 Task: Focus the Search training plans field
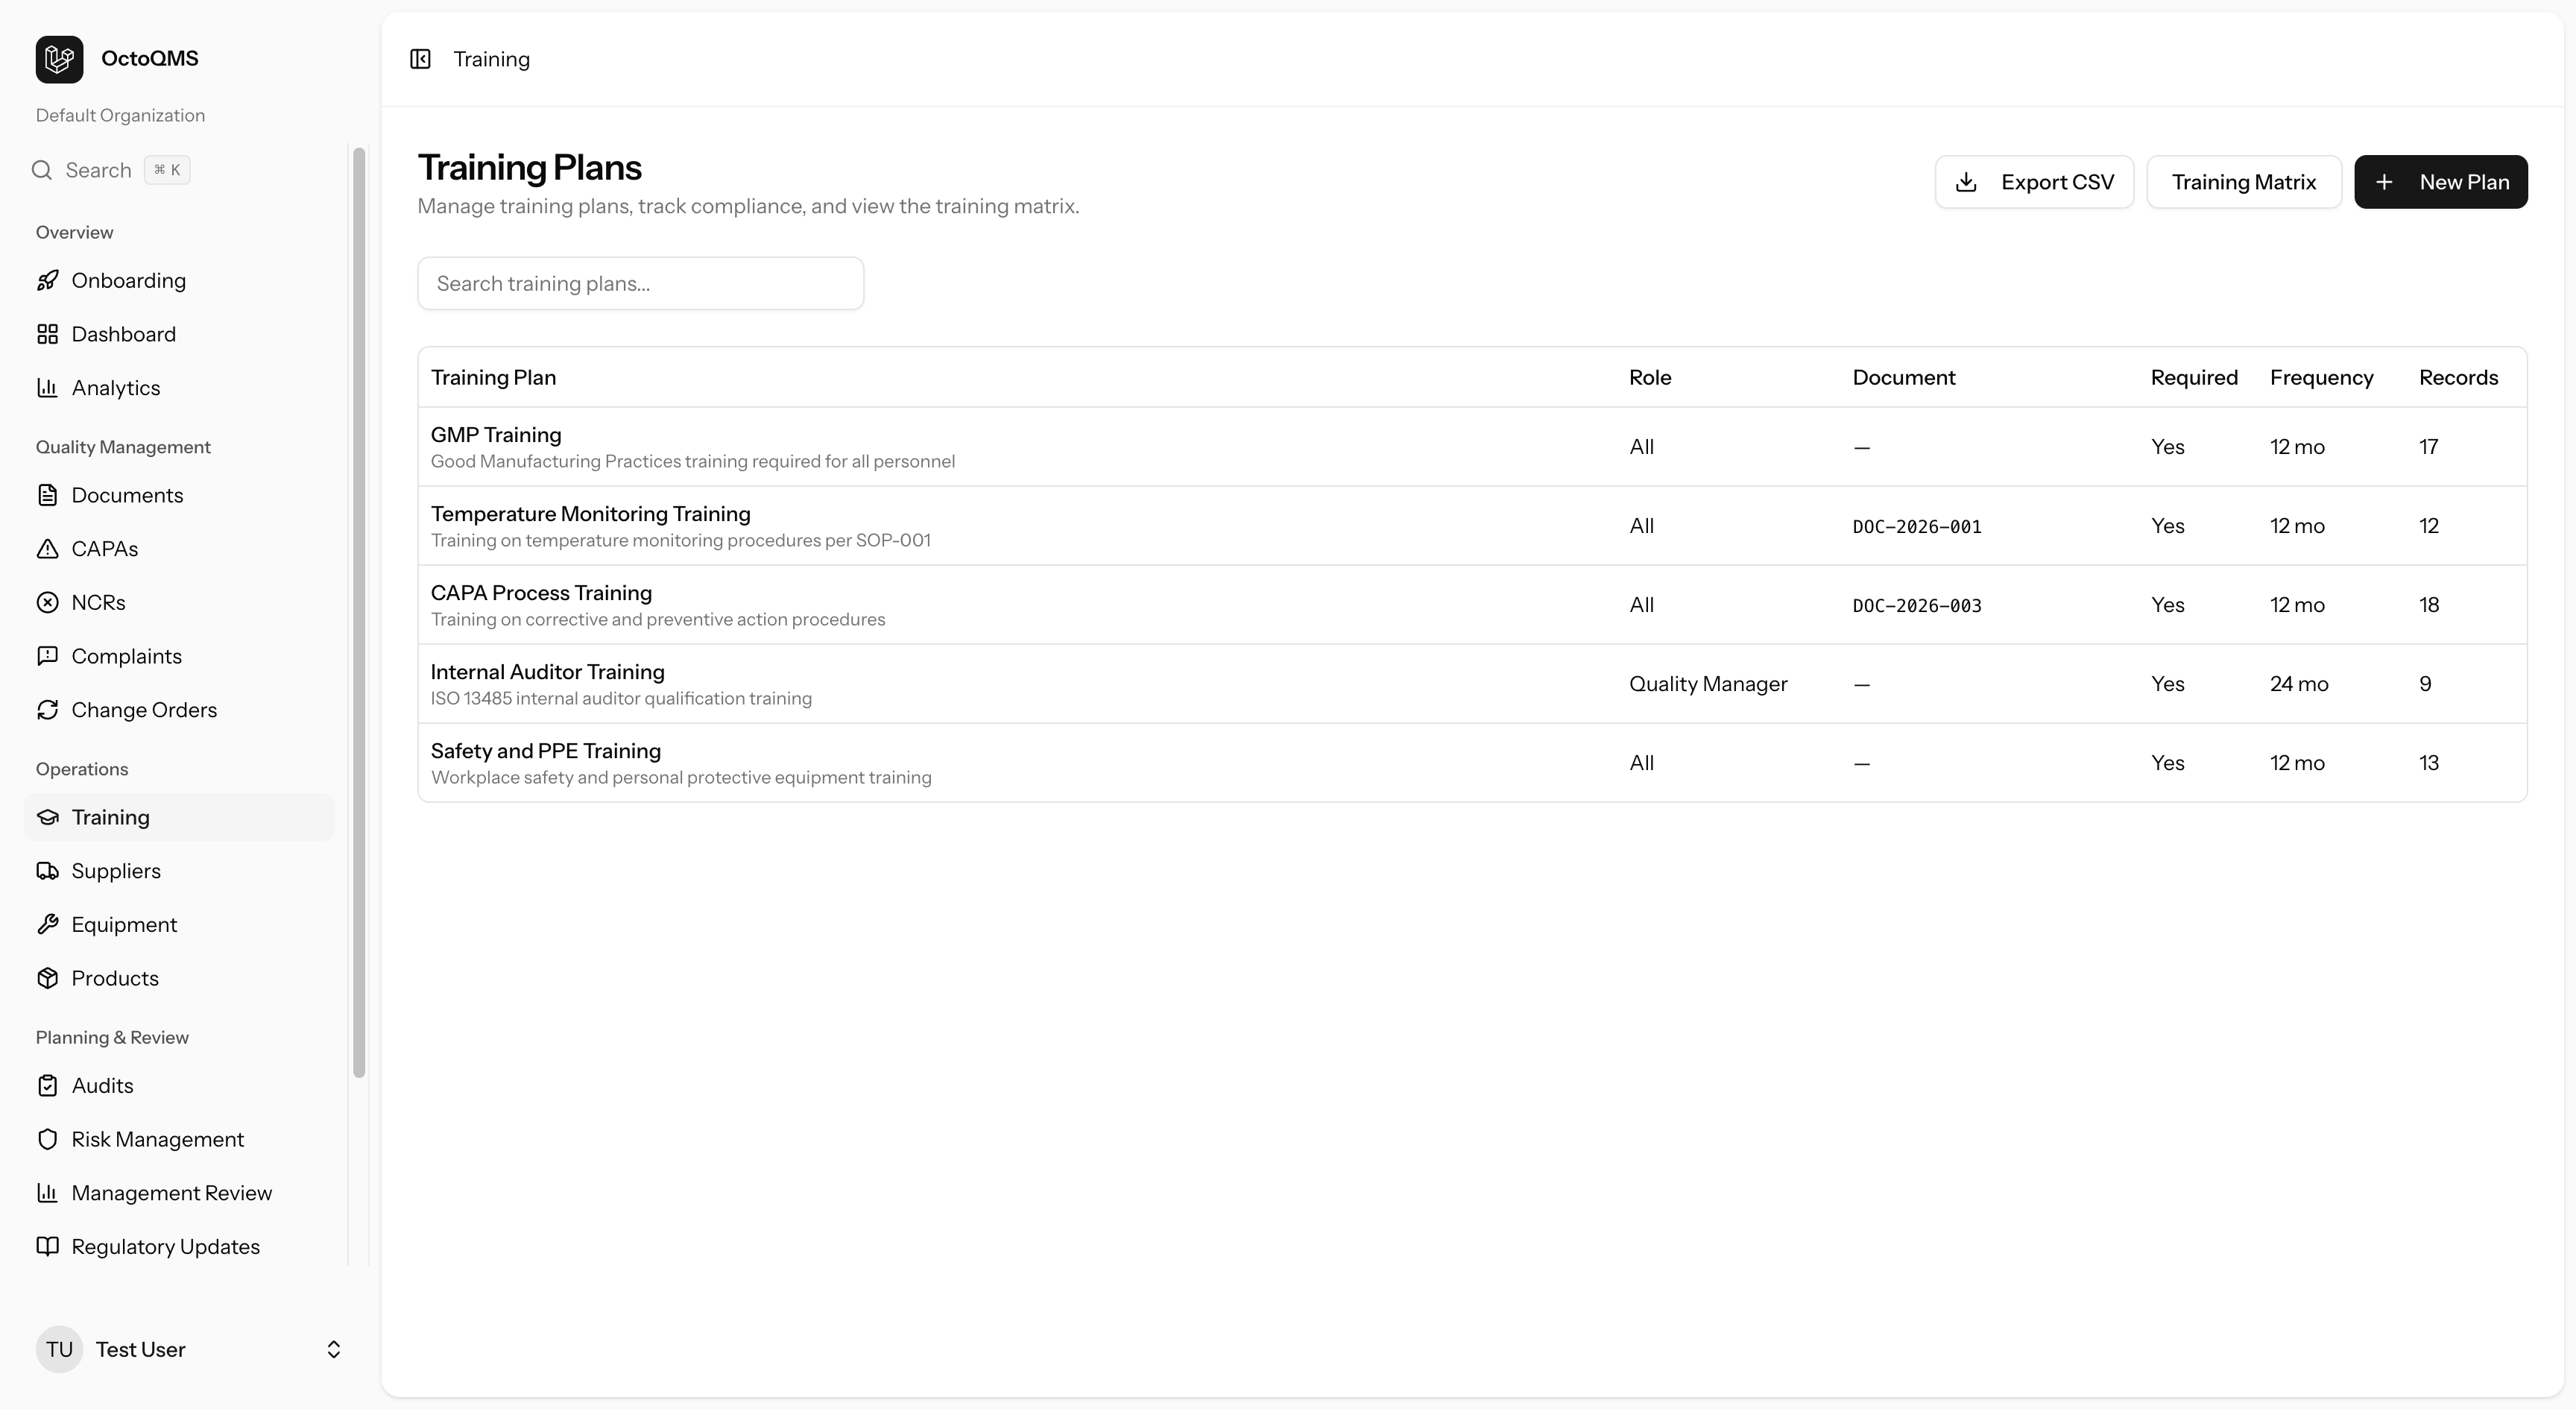coord(641,284)
